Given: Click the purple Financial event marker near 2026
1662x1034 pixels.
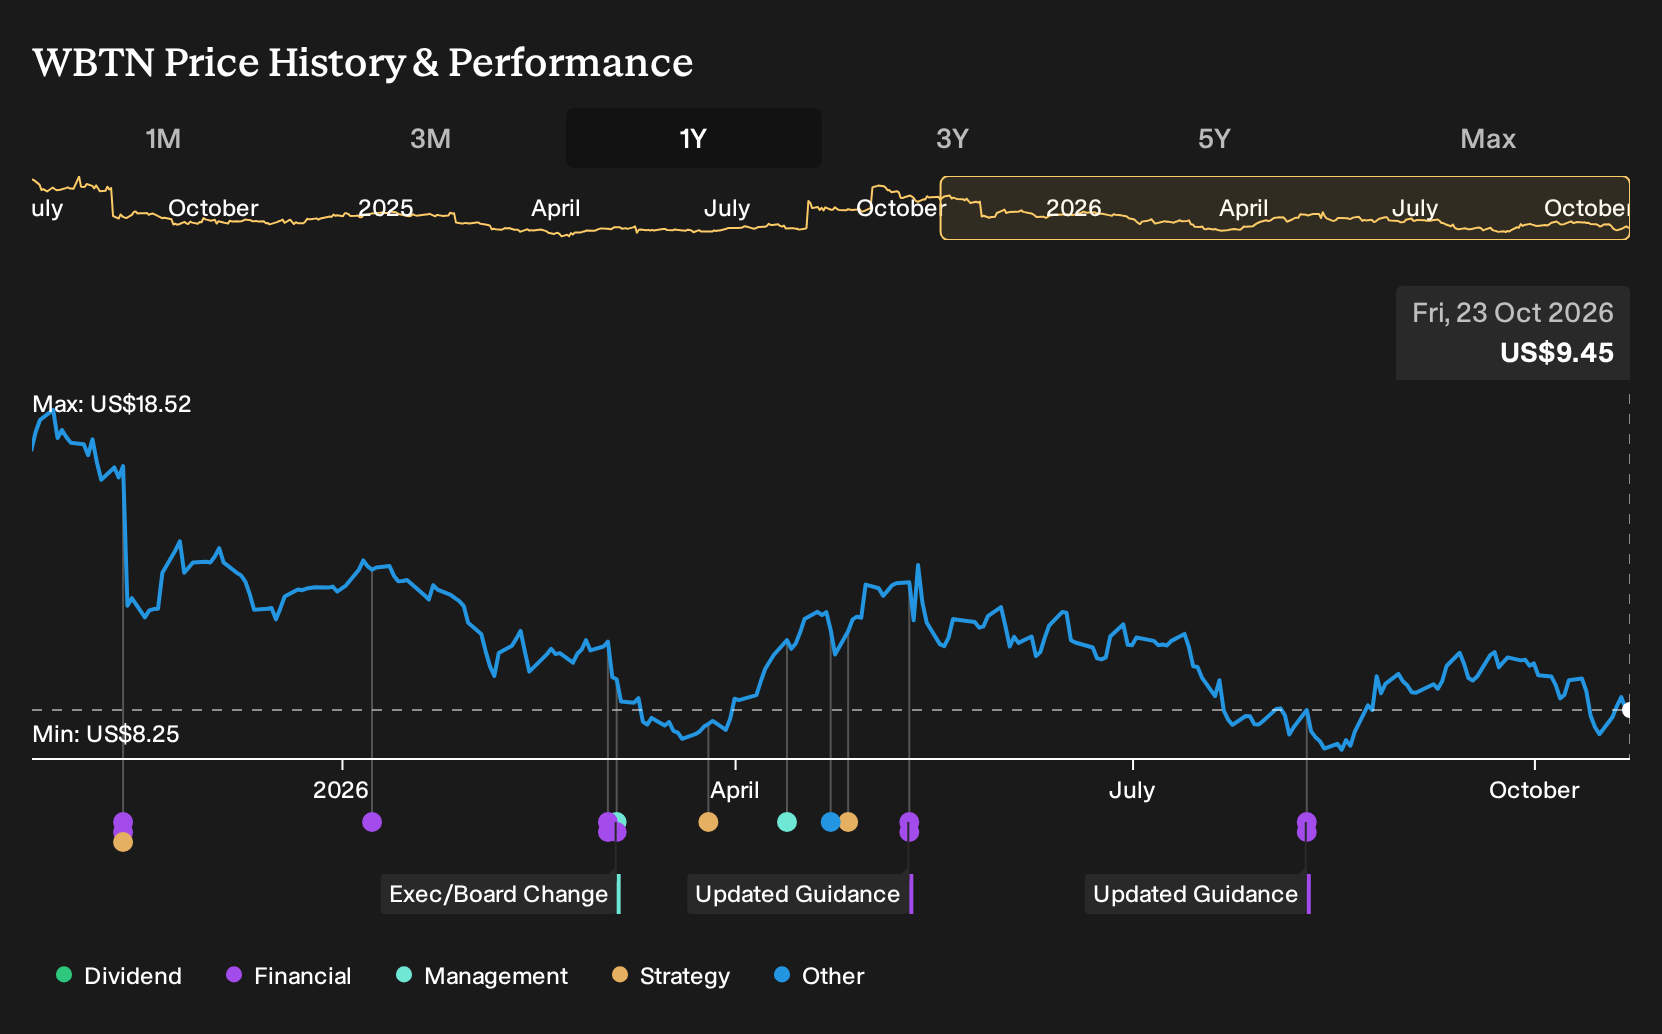Looking at the screenshot, I should pos(372,822).
